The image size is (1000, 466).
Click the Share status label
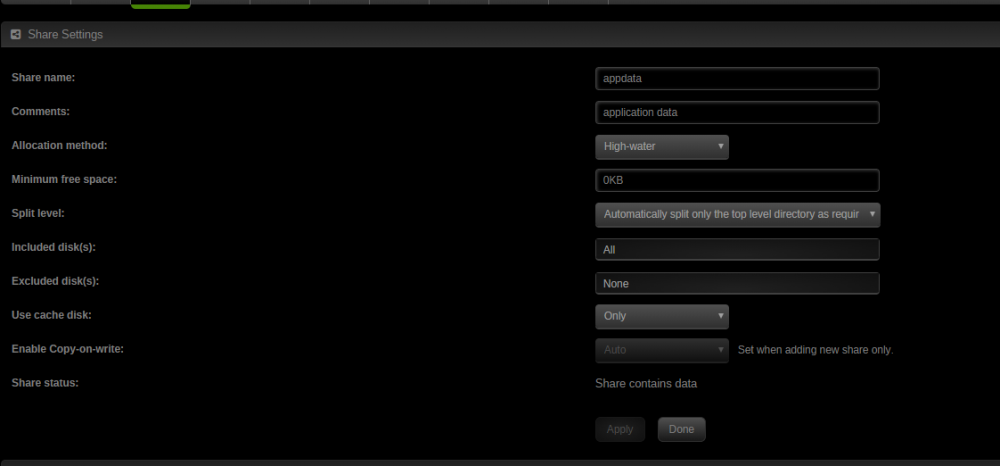(x=45, y=383)
